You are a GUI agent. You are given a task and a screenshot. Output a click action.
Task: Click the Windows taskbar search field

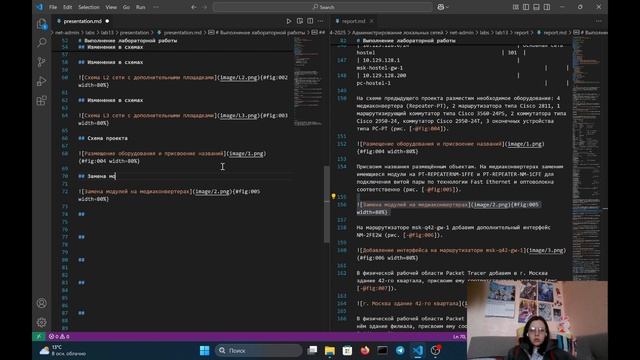tap(258, 350)
